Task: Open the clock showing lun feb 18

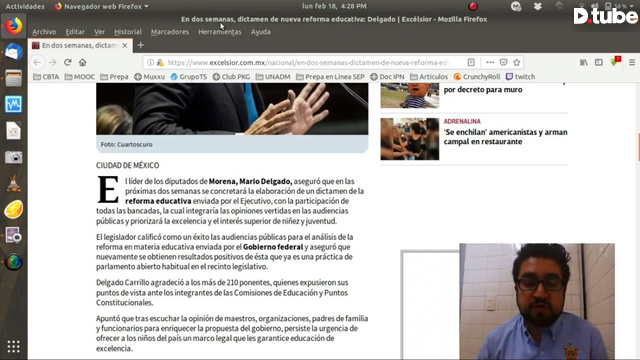Action: click(334, 6)
